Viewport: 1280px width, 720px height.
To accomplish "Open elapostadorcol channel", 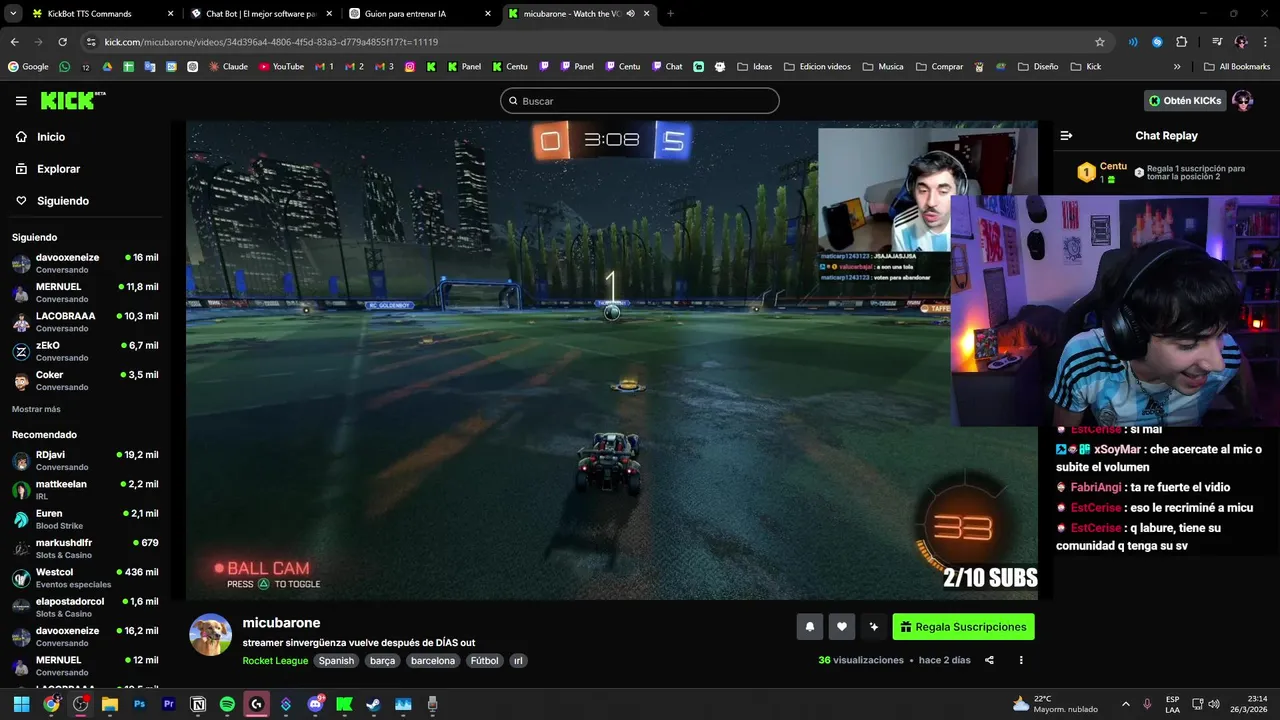I will [85, 607].
